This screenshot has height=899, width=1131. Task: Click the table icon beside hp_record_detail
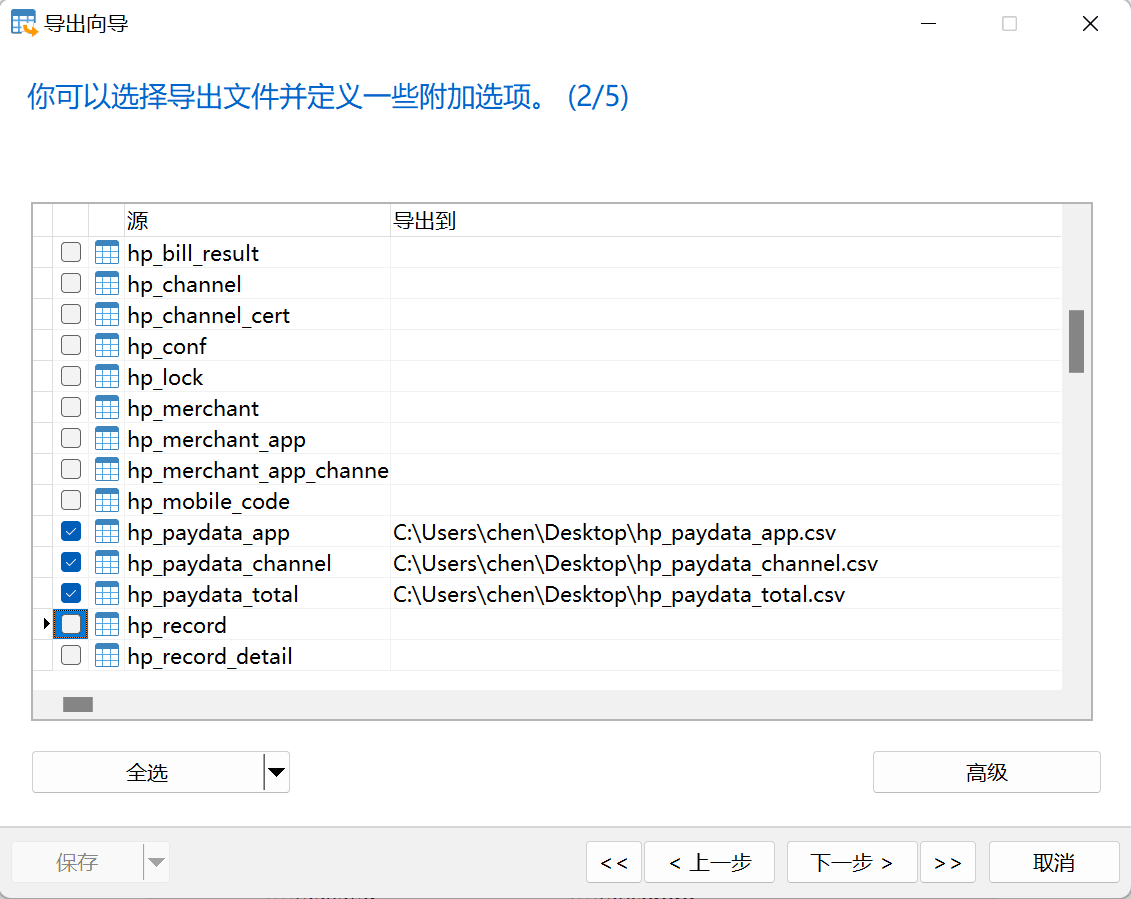pyautogui.click(x=106, y=655)
